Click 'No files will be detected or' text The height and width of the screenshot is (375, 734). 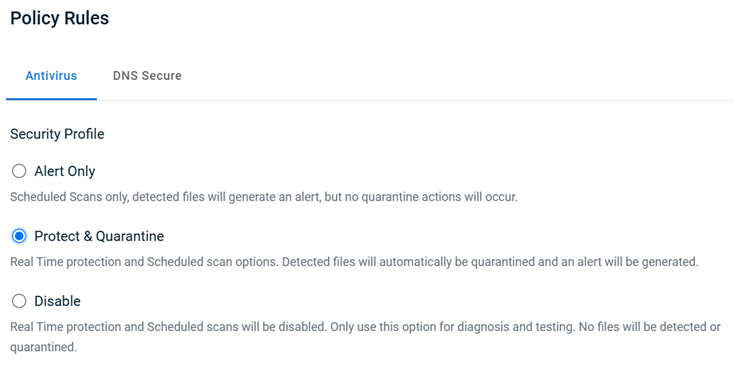pos(650,326)
